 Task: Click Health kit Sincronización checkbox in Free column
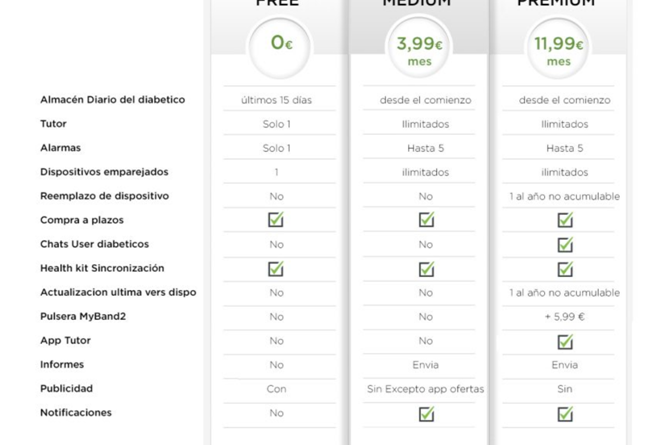pos(276,268)
